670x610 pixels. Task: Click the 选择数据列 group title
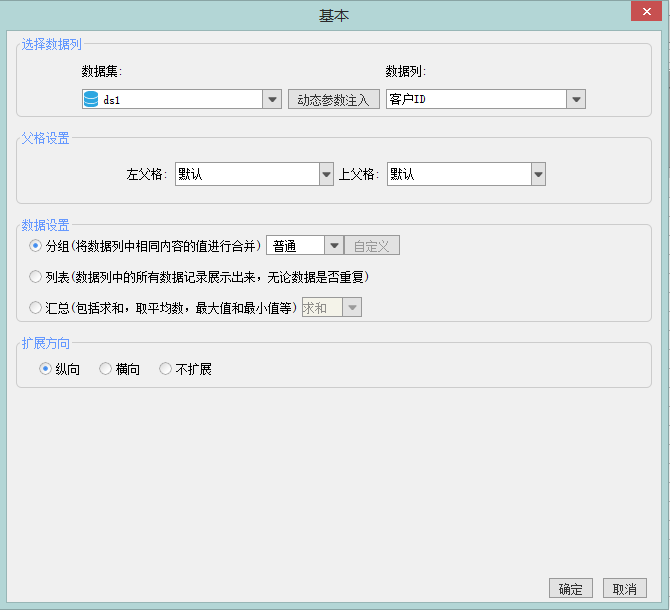[51, 44]
